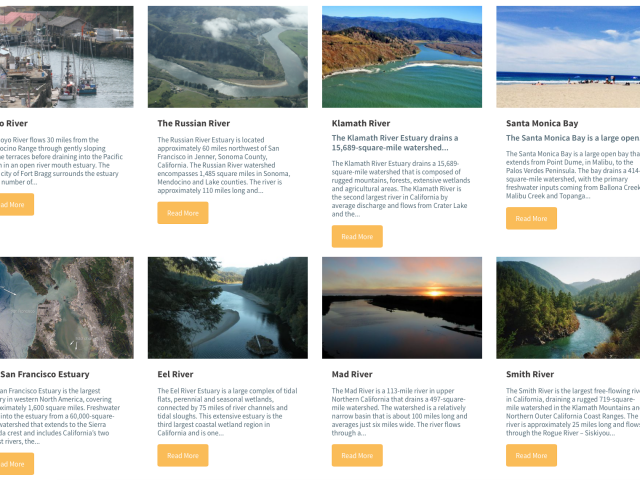Read More about Santa Monica Bay
The width and height of the screenshot is (640, 480).
click(x=531, y=218)
